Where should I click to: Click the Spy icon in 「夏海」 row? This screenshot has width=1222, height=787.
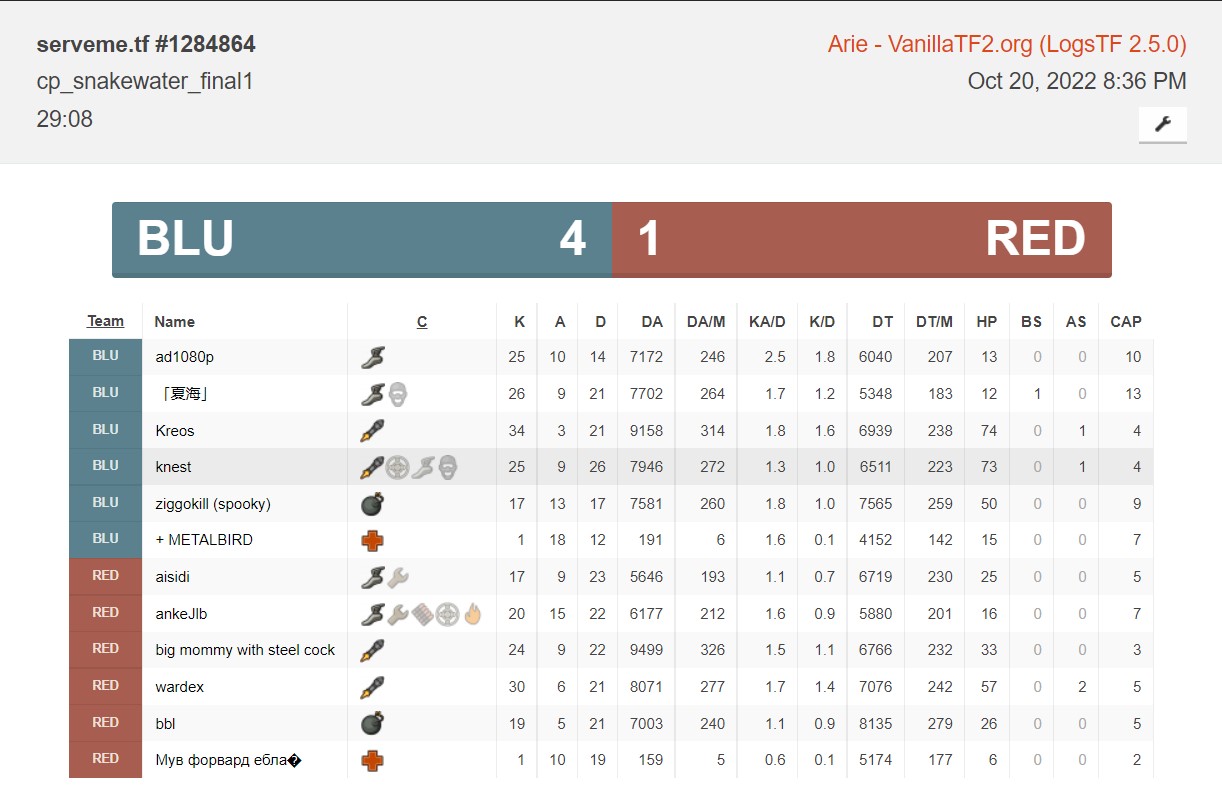[x=397, y=394]
